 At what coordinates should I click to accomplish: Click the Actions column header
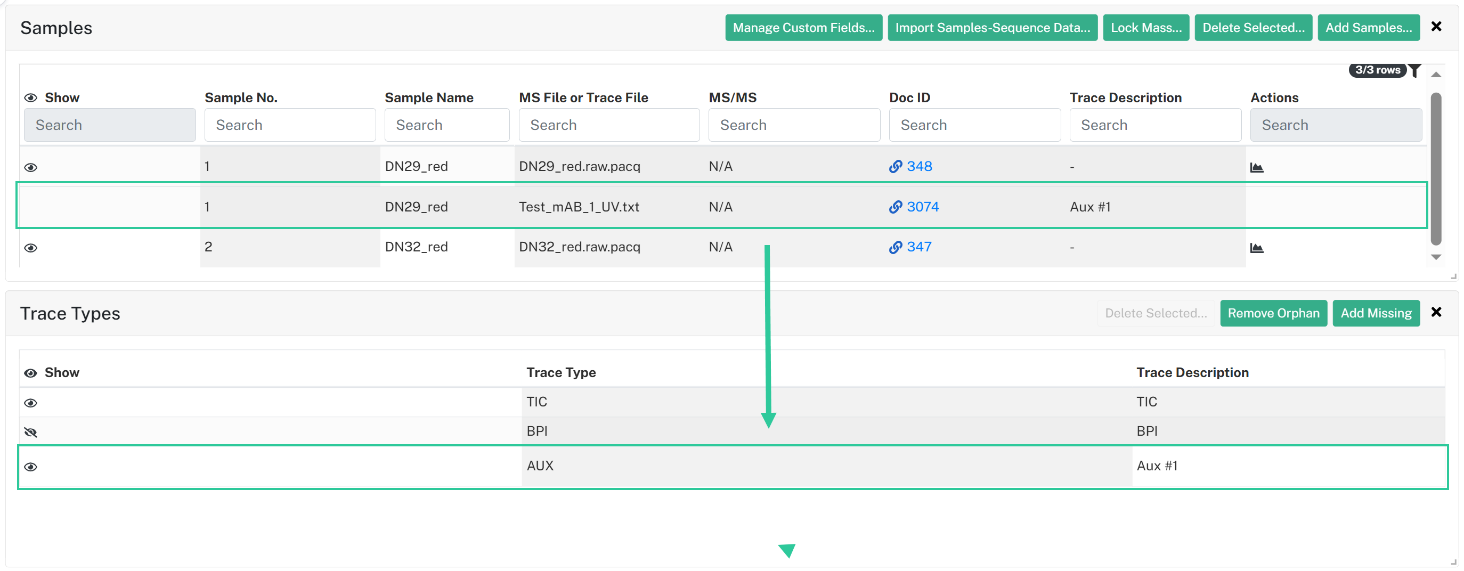tap(1275, 98)
